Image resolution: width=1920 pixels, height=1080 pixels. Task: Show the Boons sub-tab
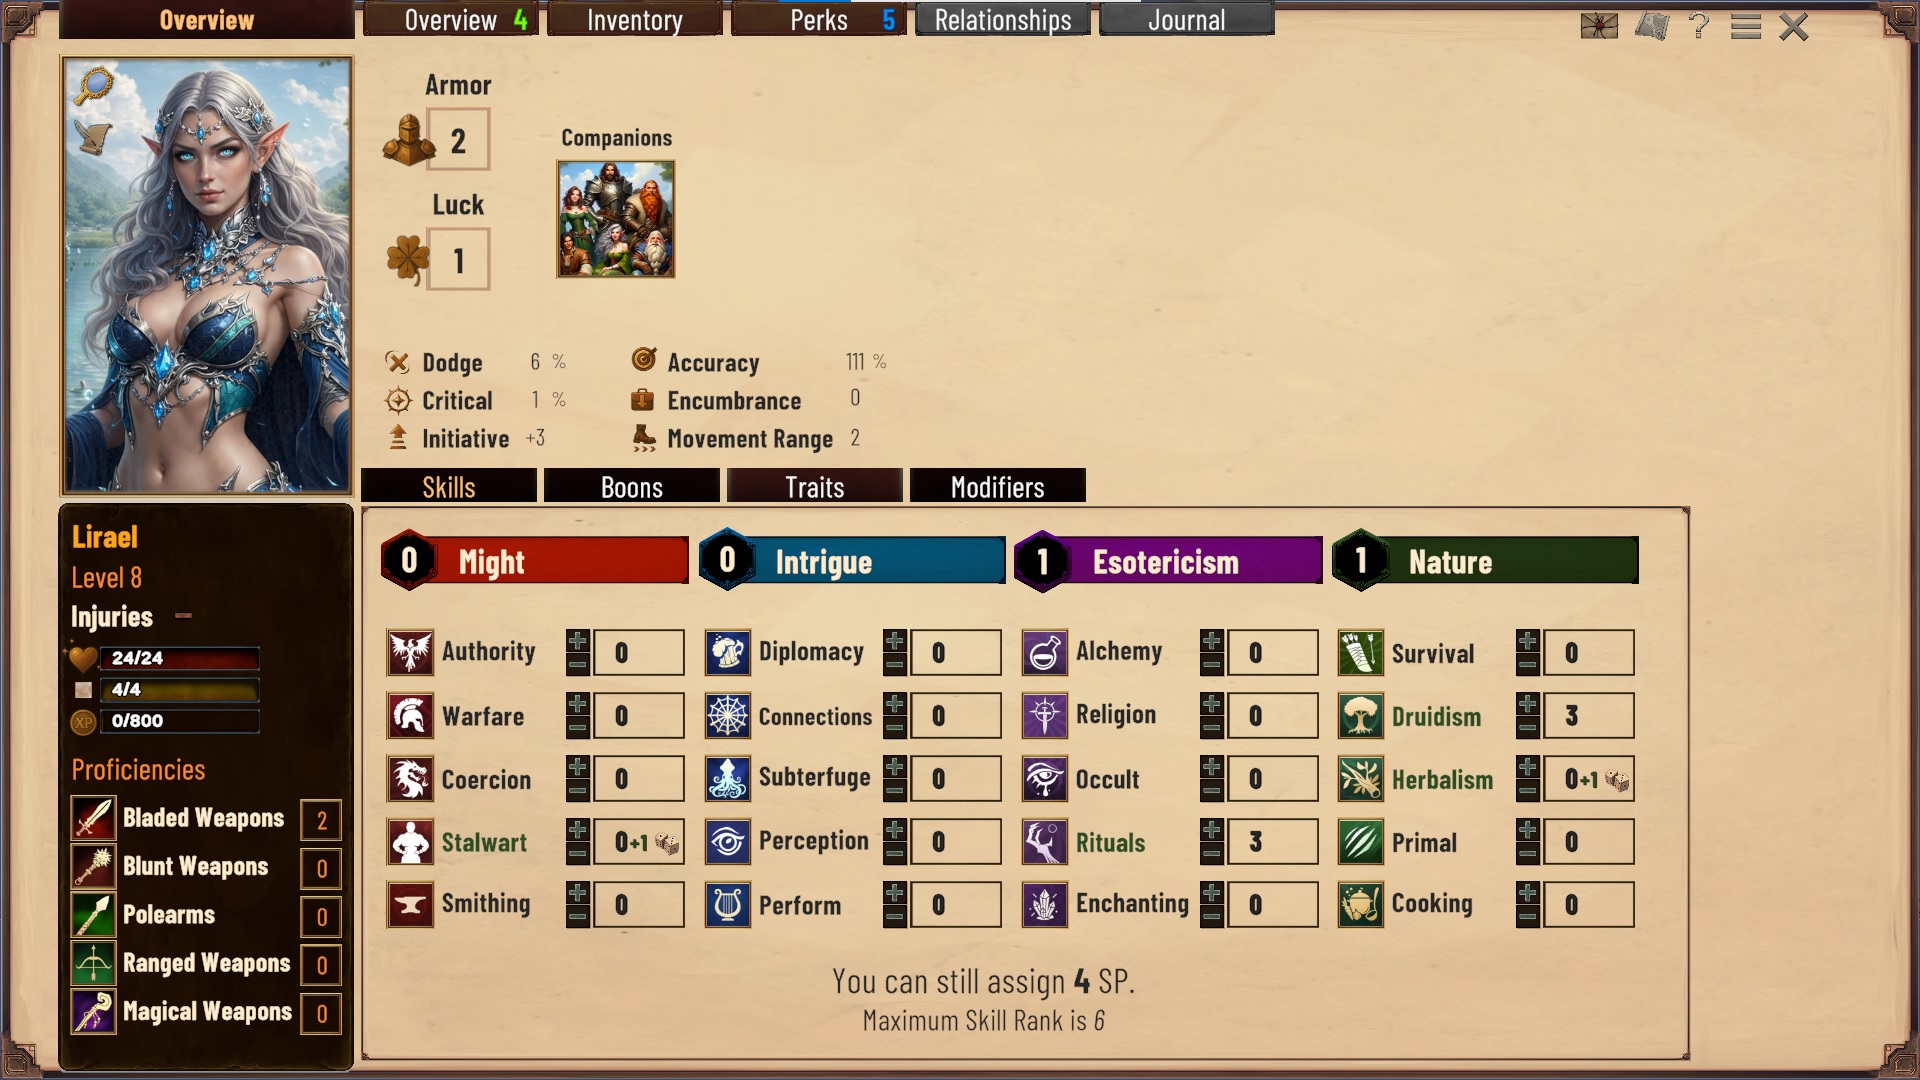click(x=632, y=487)
